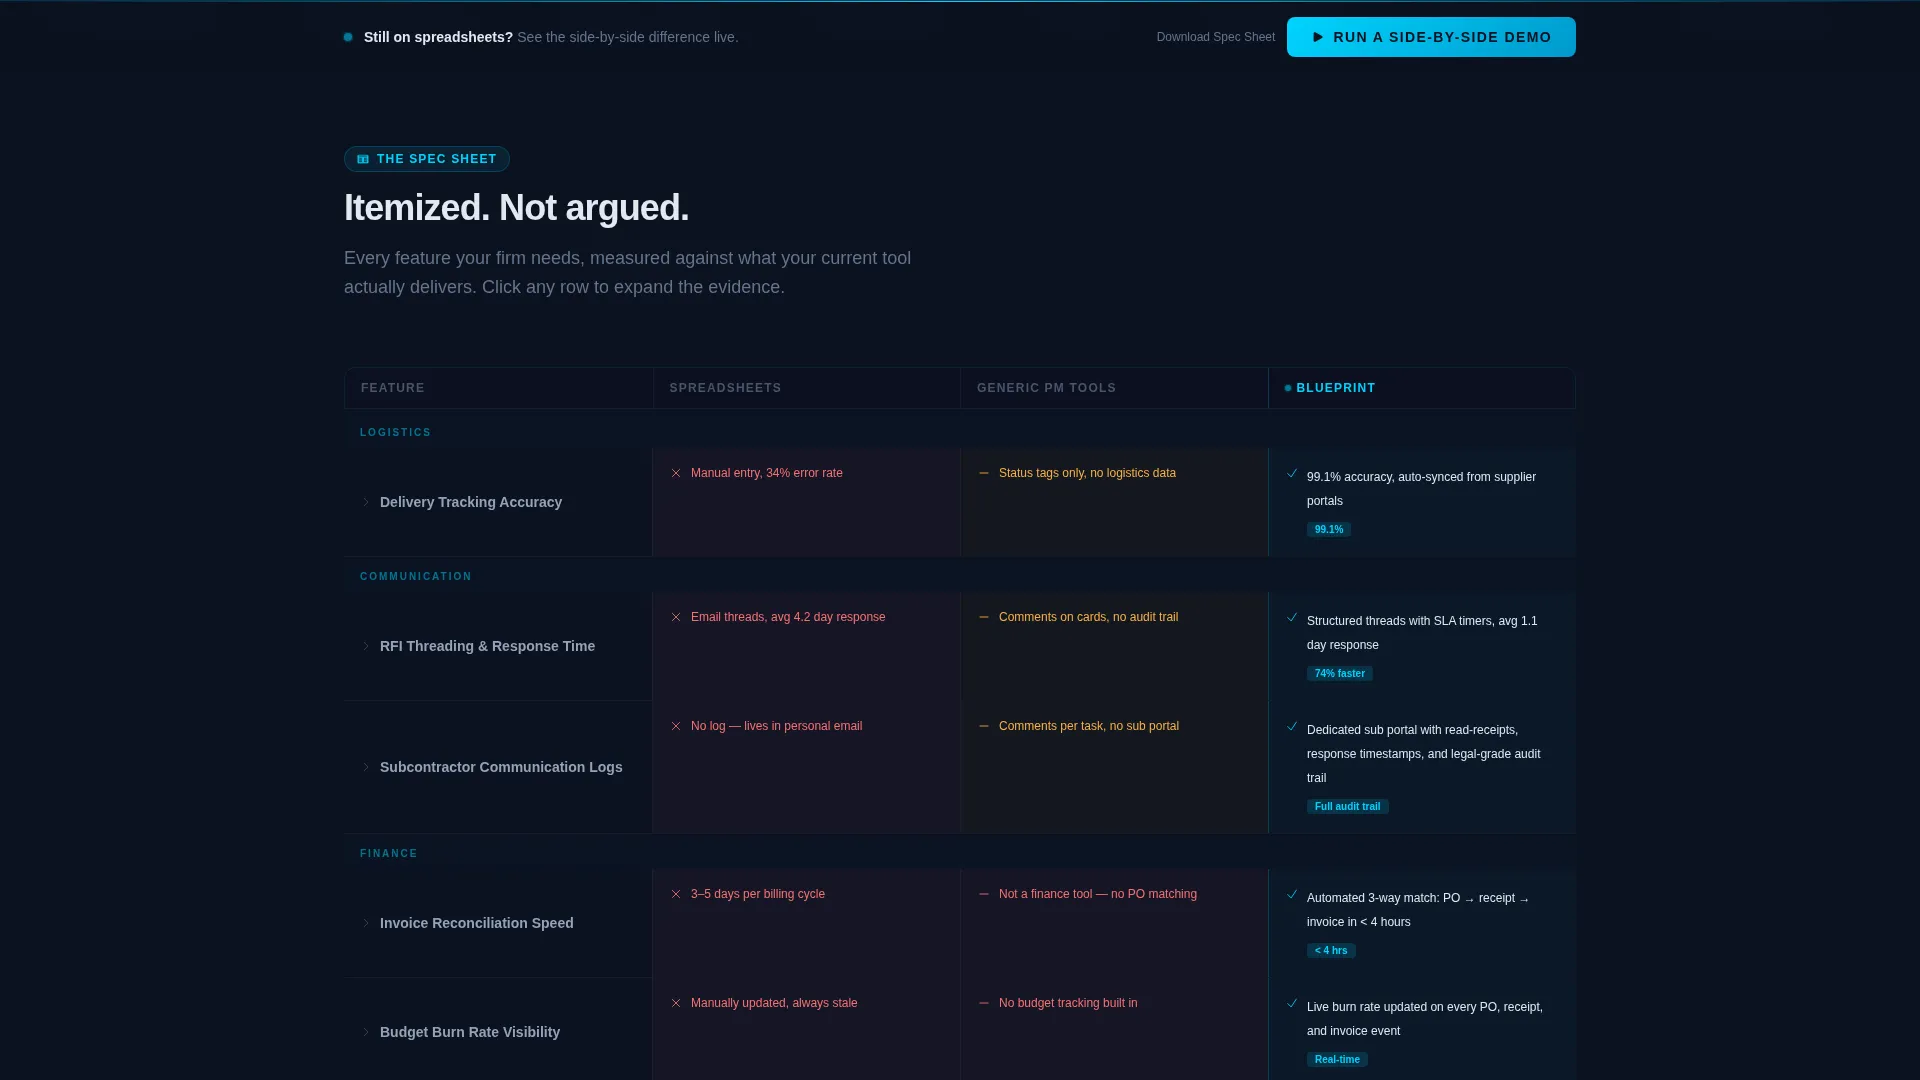
Task: Select the Subcontractor Communication Logs label
Action: click(501, 767)
